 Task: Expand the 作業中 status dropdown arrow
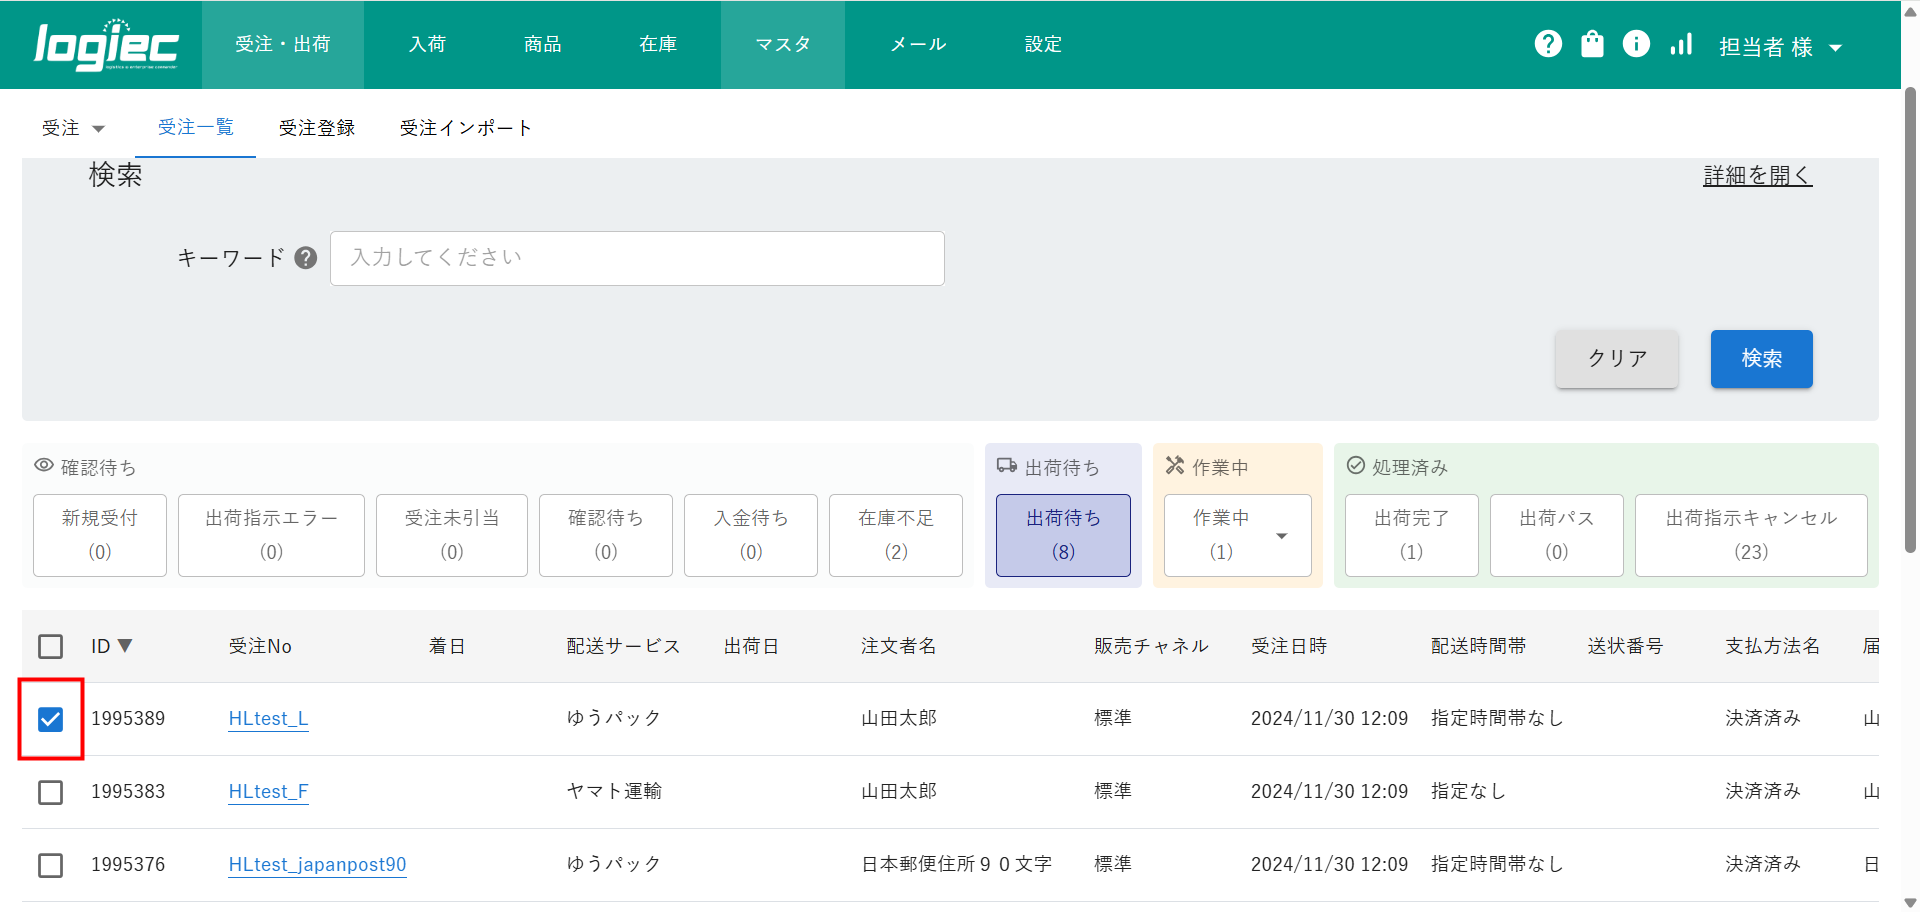(x=1281, y=536)
